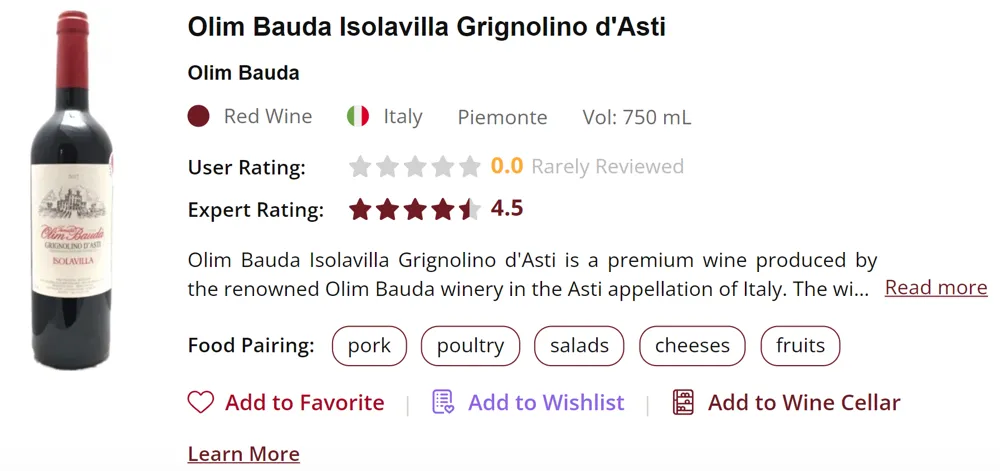Select the pork food pairing tag
The width and height of the screenshot is (1000, 471).
(369, 346)
